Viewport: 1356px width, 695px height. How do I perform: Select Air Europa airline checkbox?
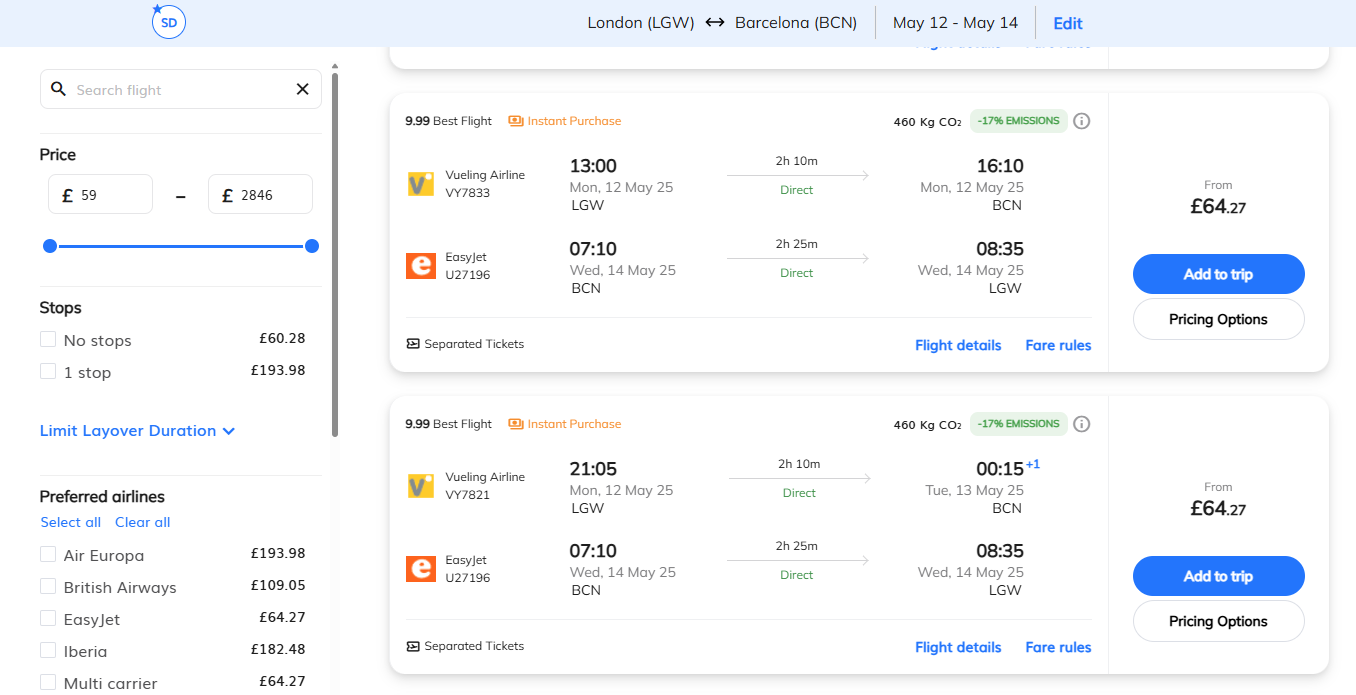[x=48, y=555]
